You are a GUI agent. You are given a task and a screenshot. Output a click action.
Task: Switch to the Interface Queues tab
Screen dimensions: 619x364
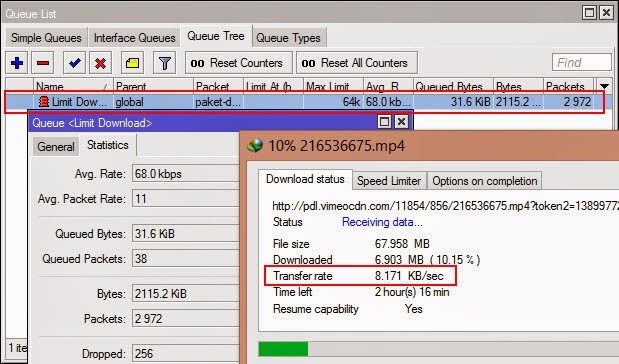(134, 38)
